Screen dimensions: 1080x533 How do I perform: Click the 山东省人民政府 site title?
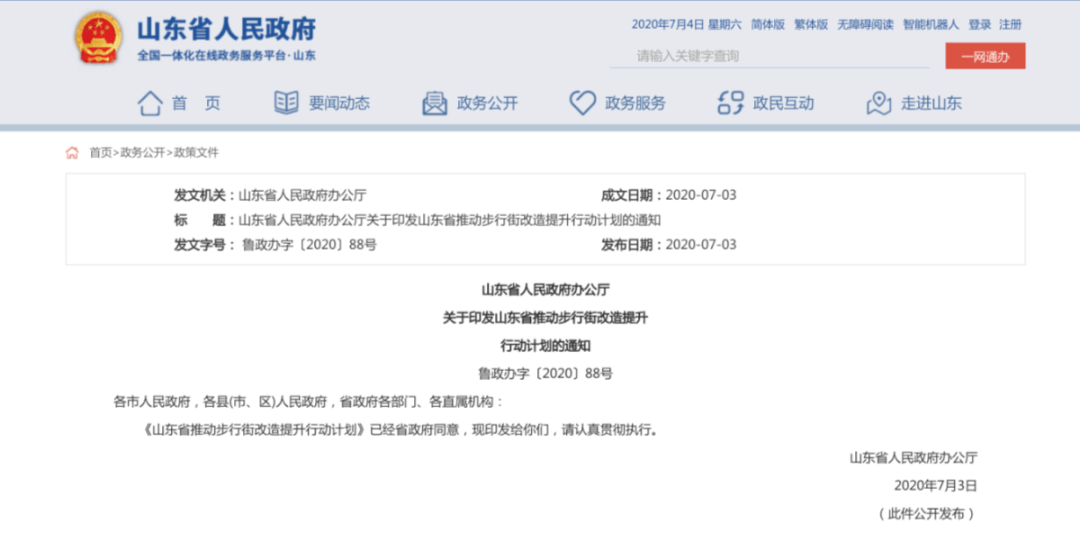point(227,30)
